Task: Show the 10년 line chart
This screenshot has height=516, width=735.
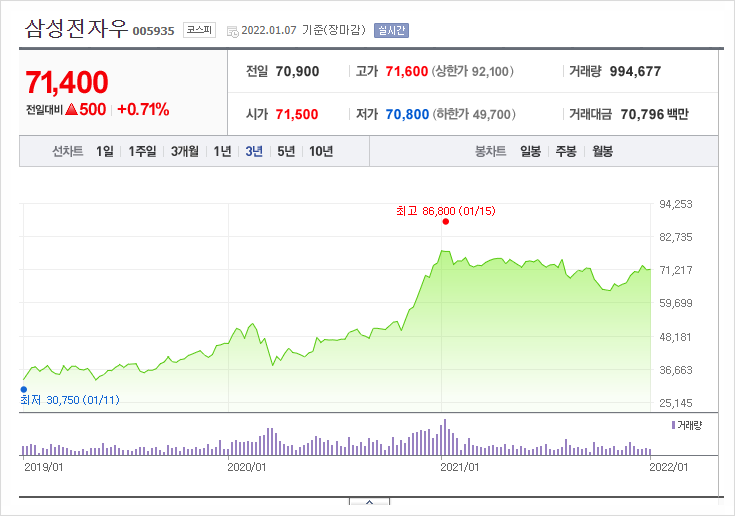Action: [321, 151]
